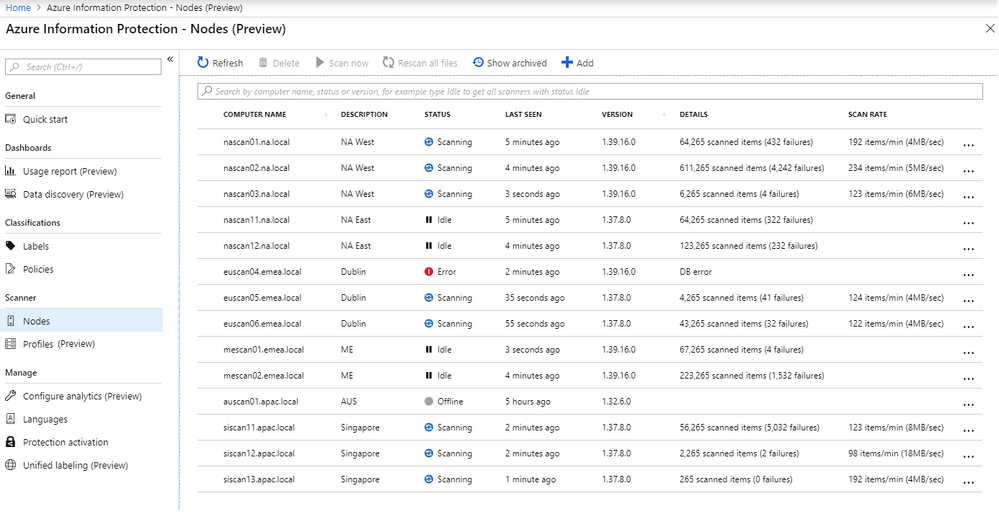Viewport: 999px width, 512px height.
Task: Open the Labels page
Action: pos(36,246)
